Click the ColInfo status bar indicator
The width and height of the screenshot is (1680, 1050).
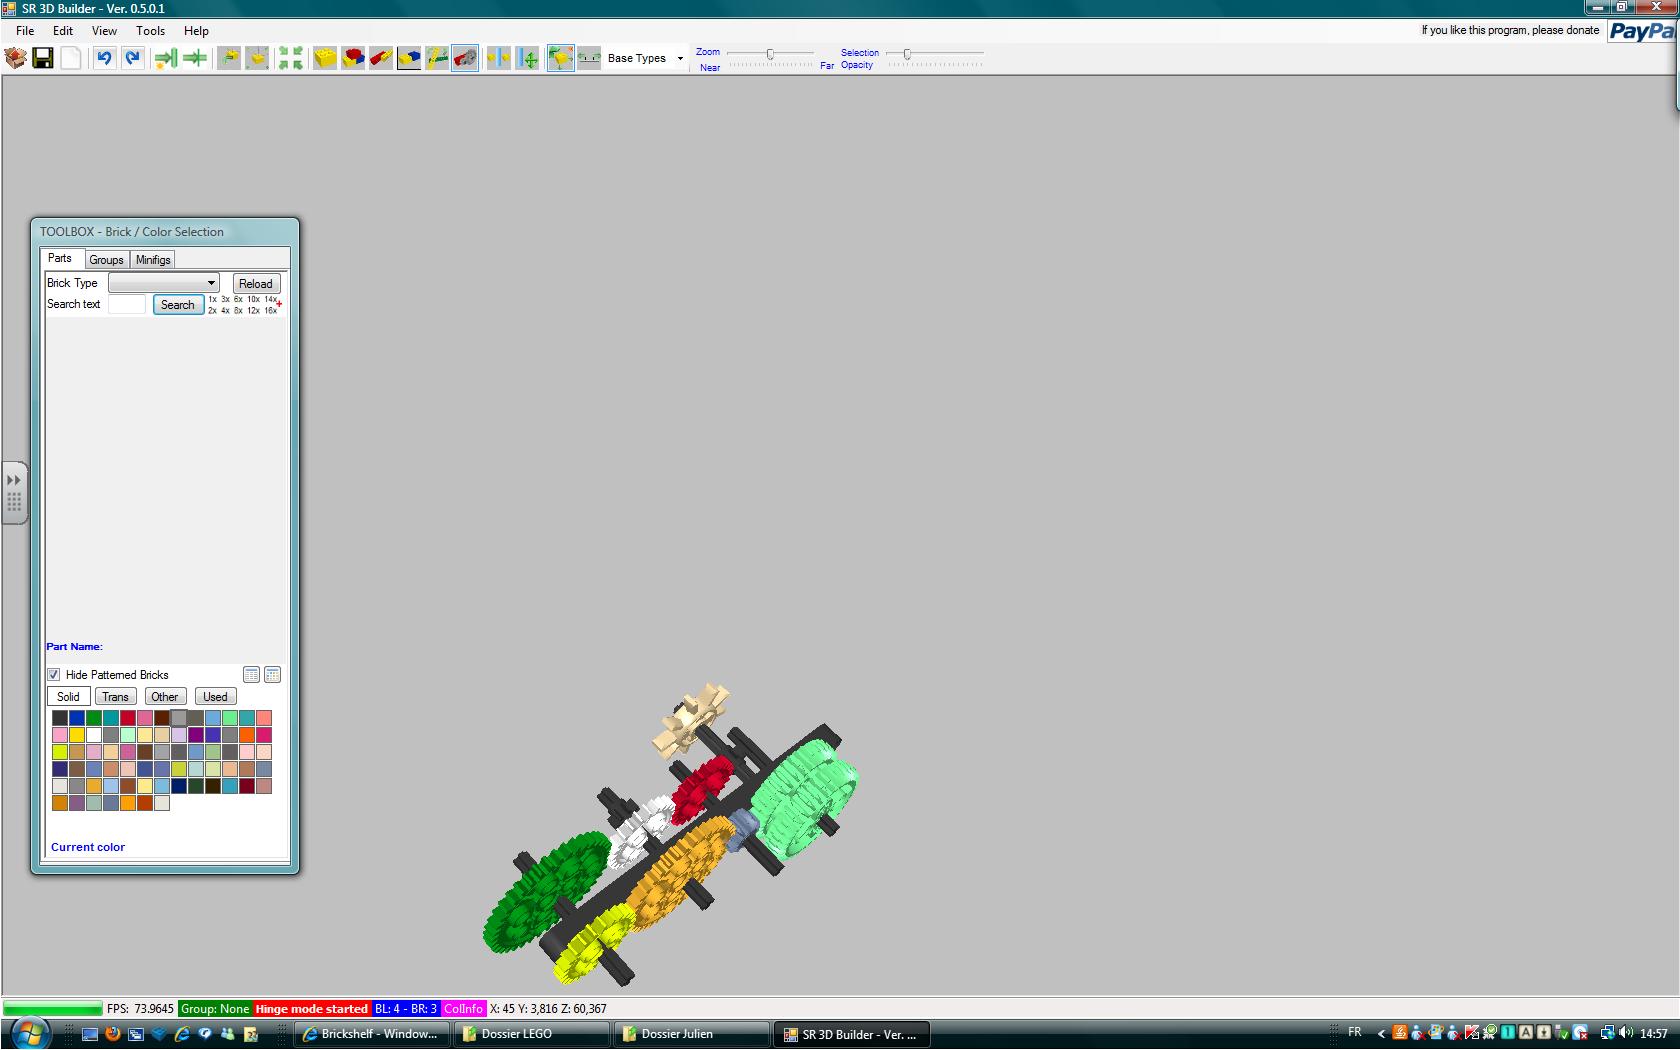pos(463,1009)
